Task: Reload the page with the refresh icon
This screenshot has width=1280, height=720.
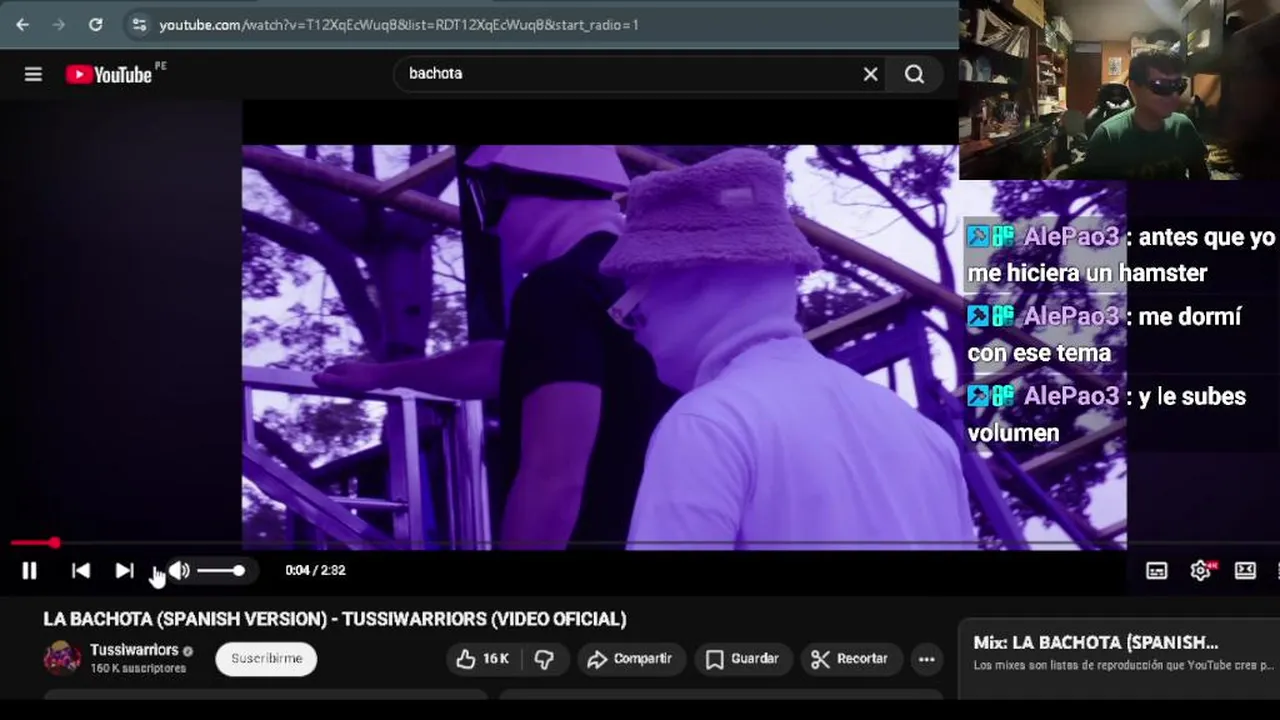Action: pyautogui.click(x=95, y=25)
